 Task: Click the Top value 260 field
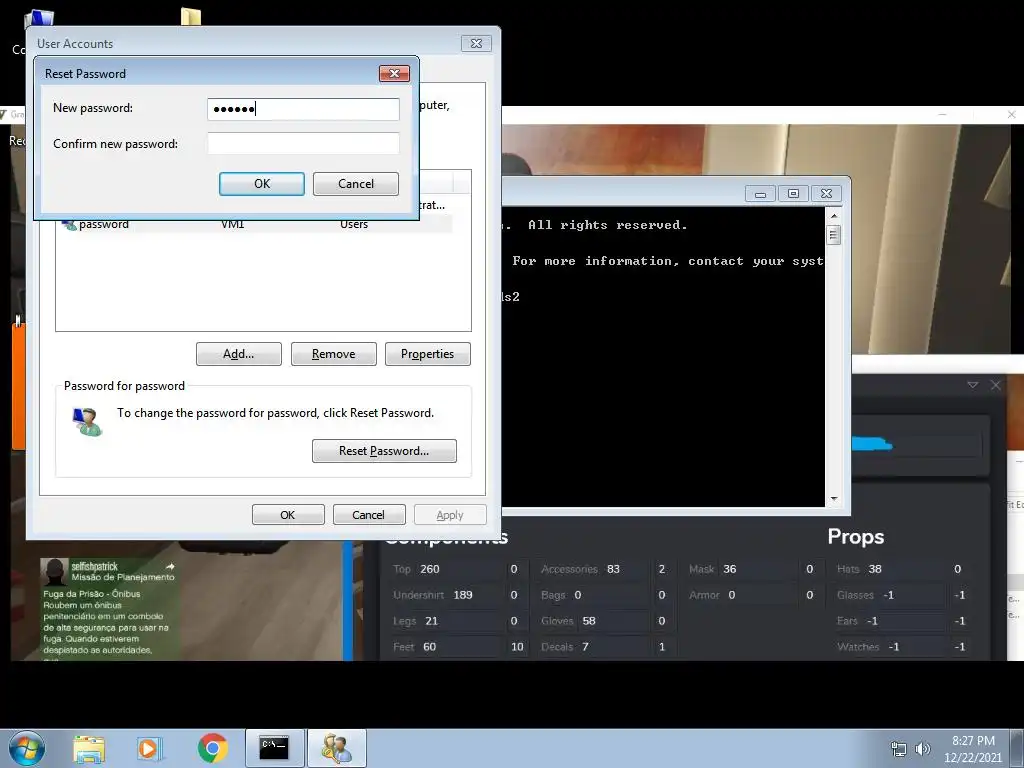click(460, 569)
